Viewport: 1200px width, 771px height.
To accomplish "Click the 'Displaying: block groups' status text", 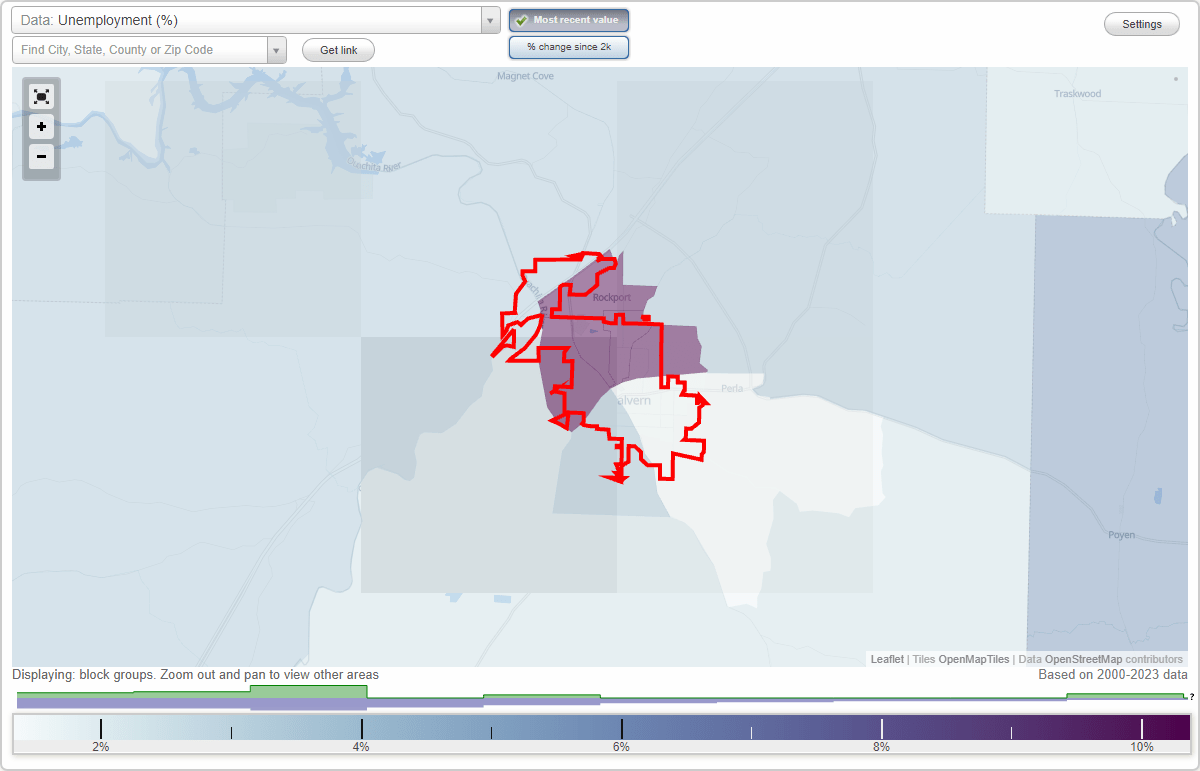I will click(195, 675).
